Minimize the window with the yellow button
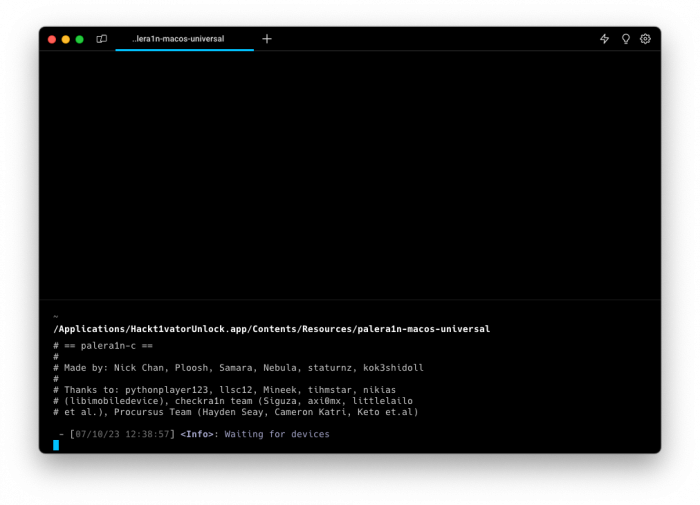700x505 pixels. coord(66,39)
